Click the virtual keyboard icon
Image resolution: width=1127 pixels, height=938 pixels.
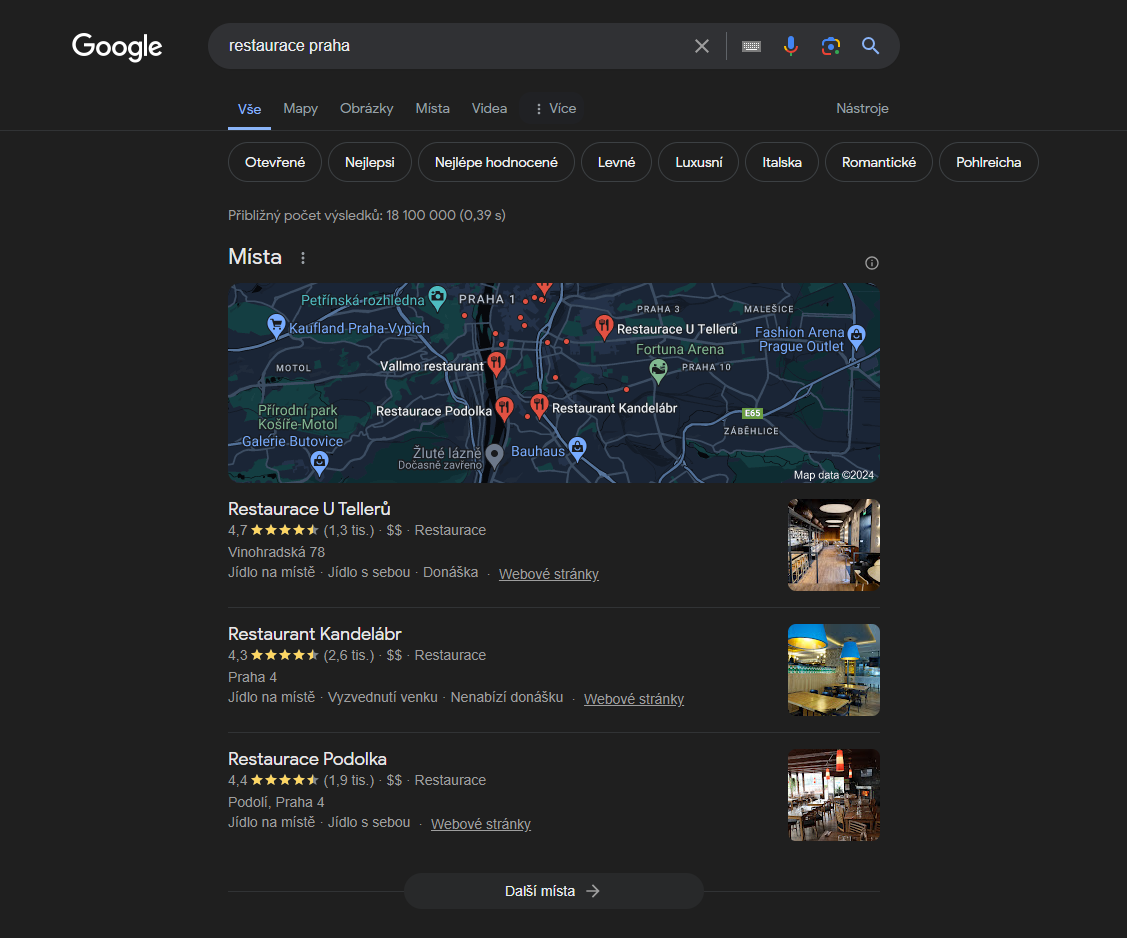tap(752, 46)
